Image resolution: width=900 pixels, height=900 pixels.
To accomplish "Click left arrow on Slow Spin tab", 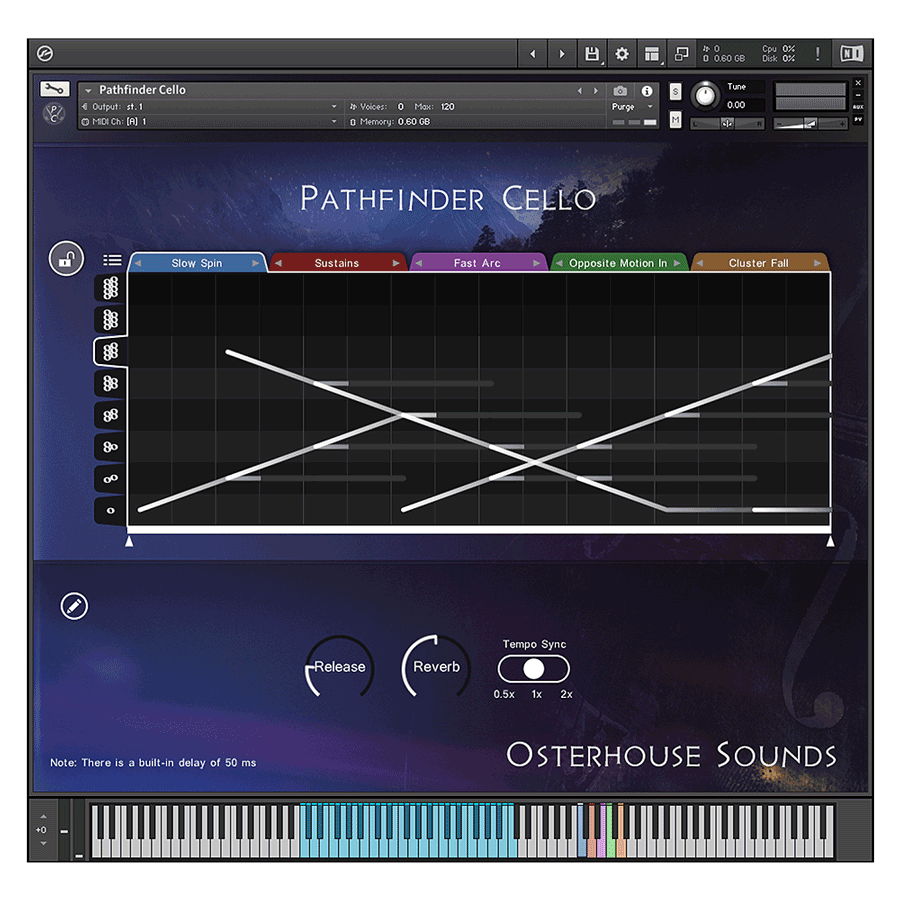I will [x=138, y=263].
